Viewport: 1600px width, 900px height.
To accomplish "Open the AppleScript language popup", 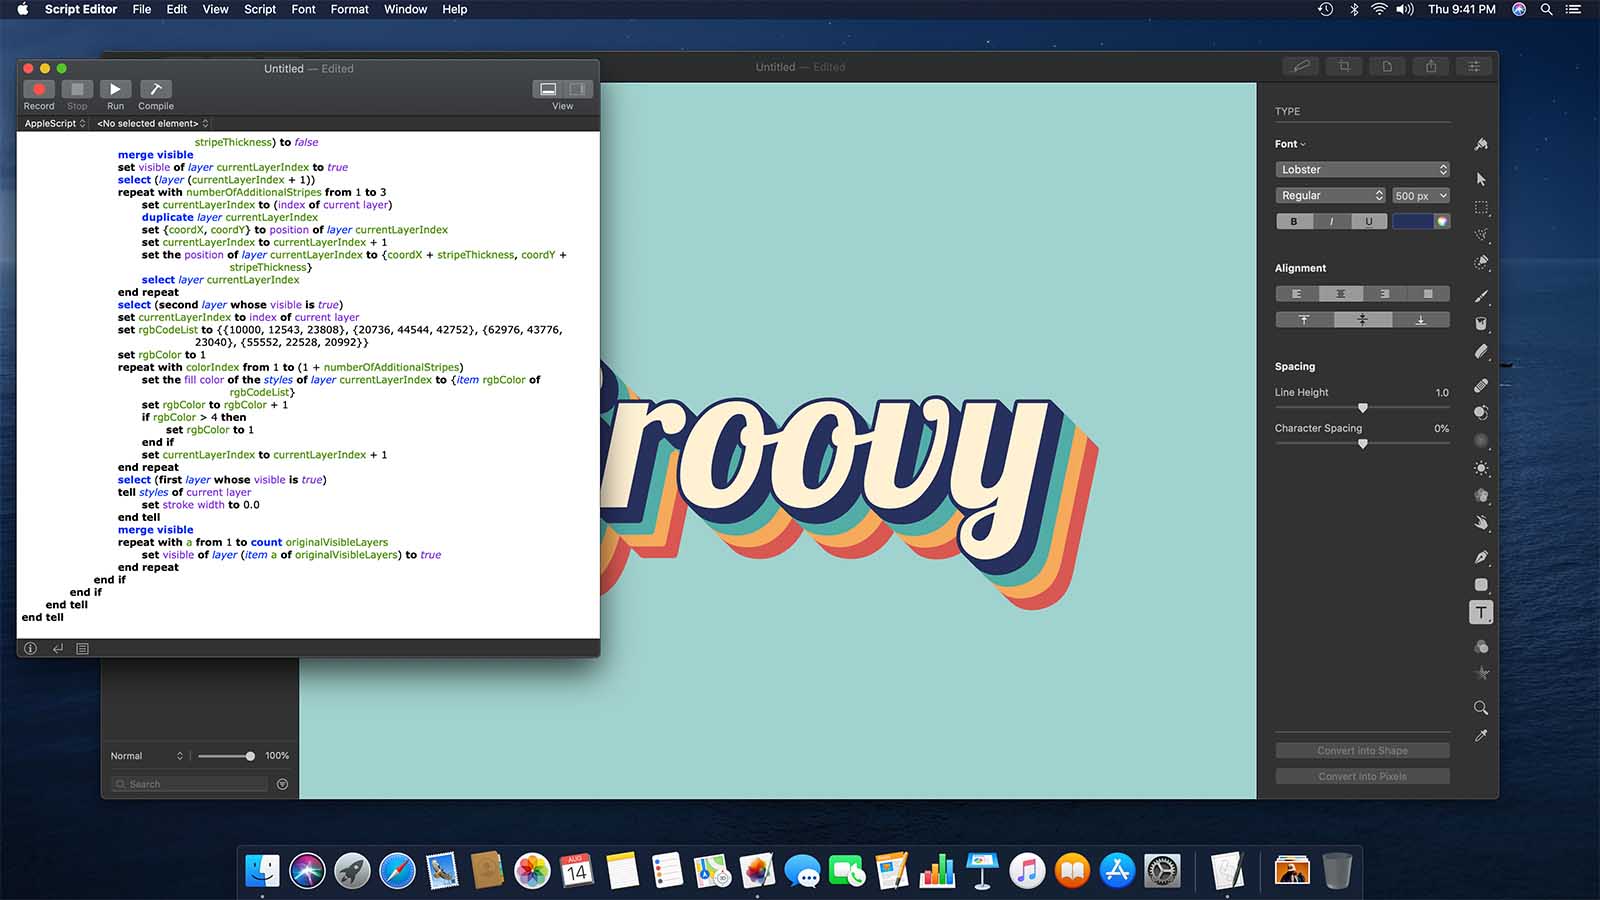I will [54, 124].
